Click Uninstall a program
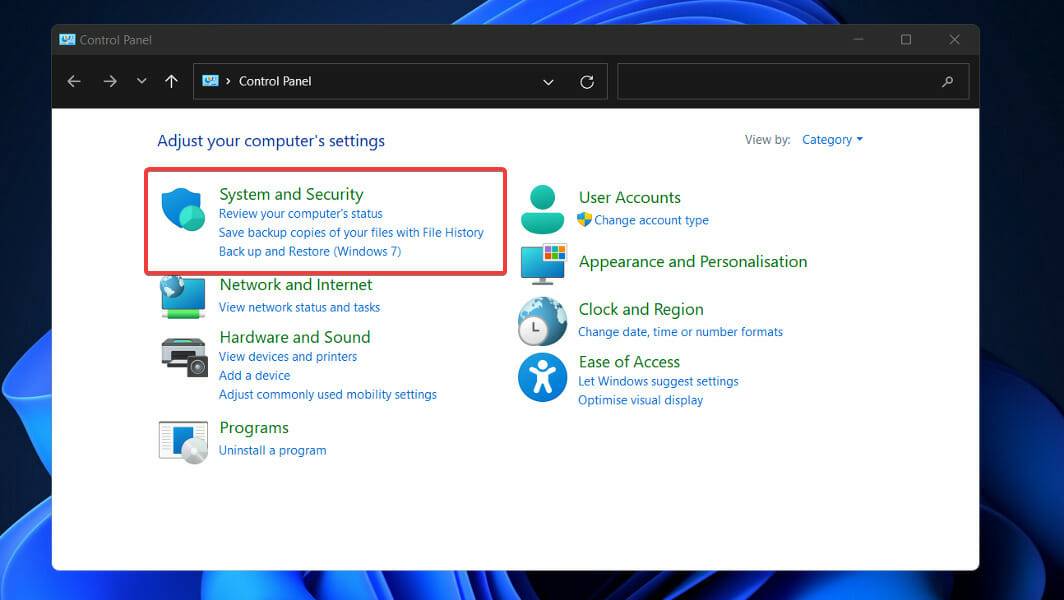 pyautogui.click(x=272, y=450)
